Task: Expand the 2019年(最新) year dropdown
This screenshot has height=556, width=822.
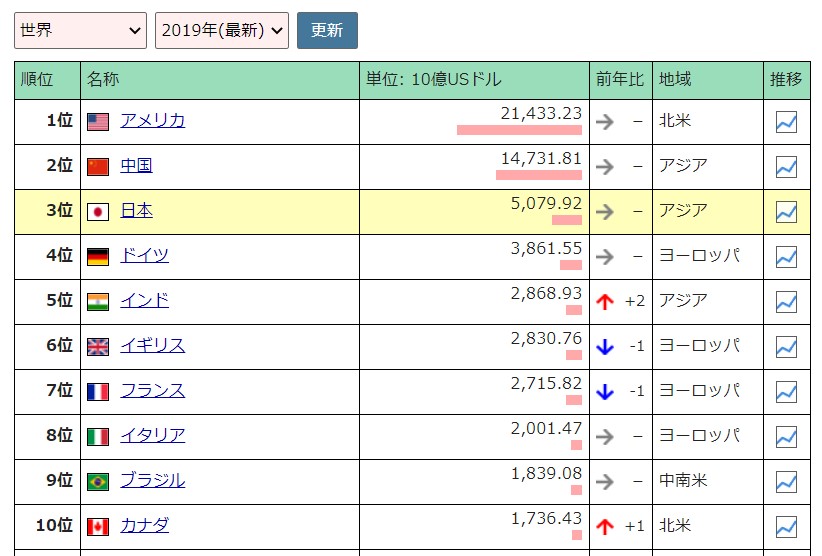Action: pyautogui.click(x=222, y=31)
